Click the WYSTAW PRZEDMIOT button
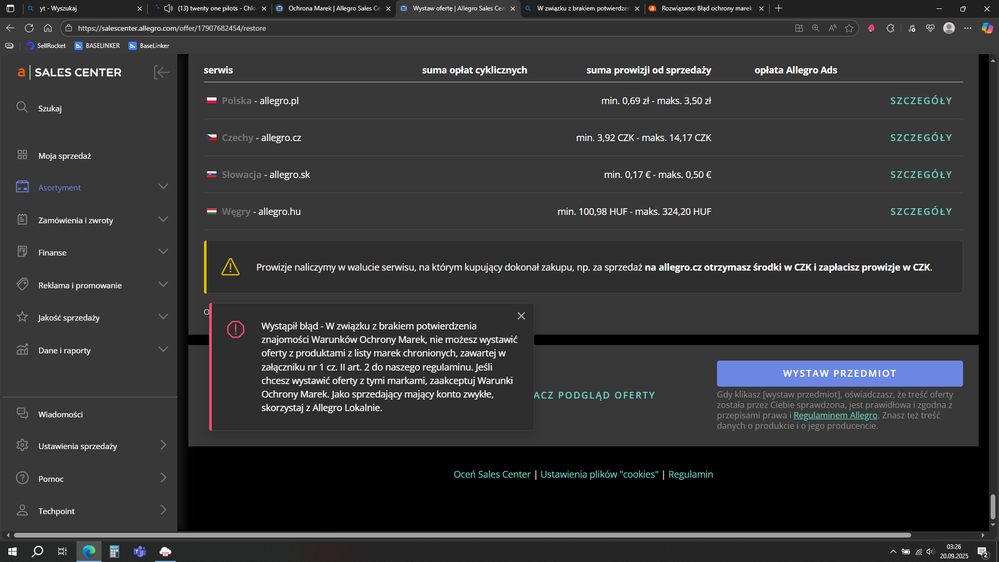 click(839, 373)
